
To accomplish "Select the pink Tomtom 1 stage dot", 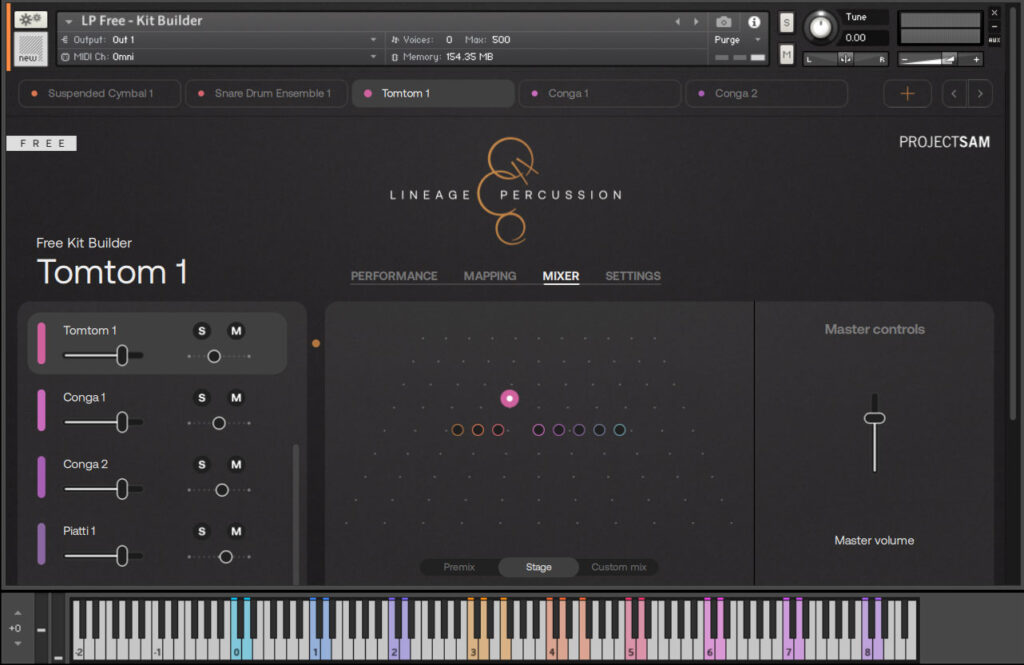I will click(510, 399).
